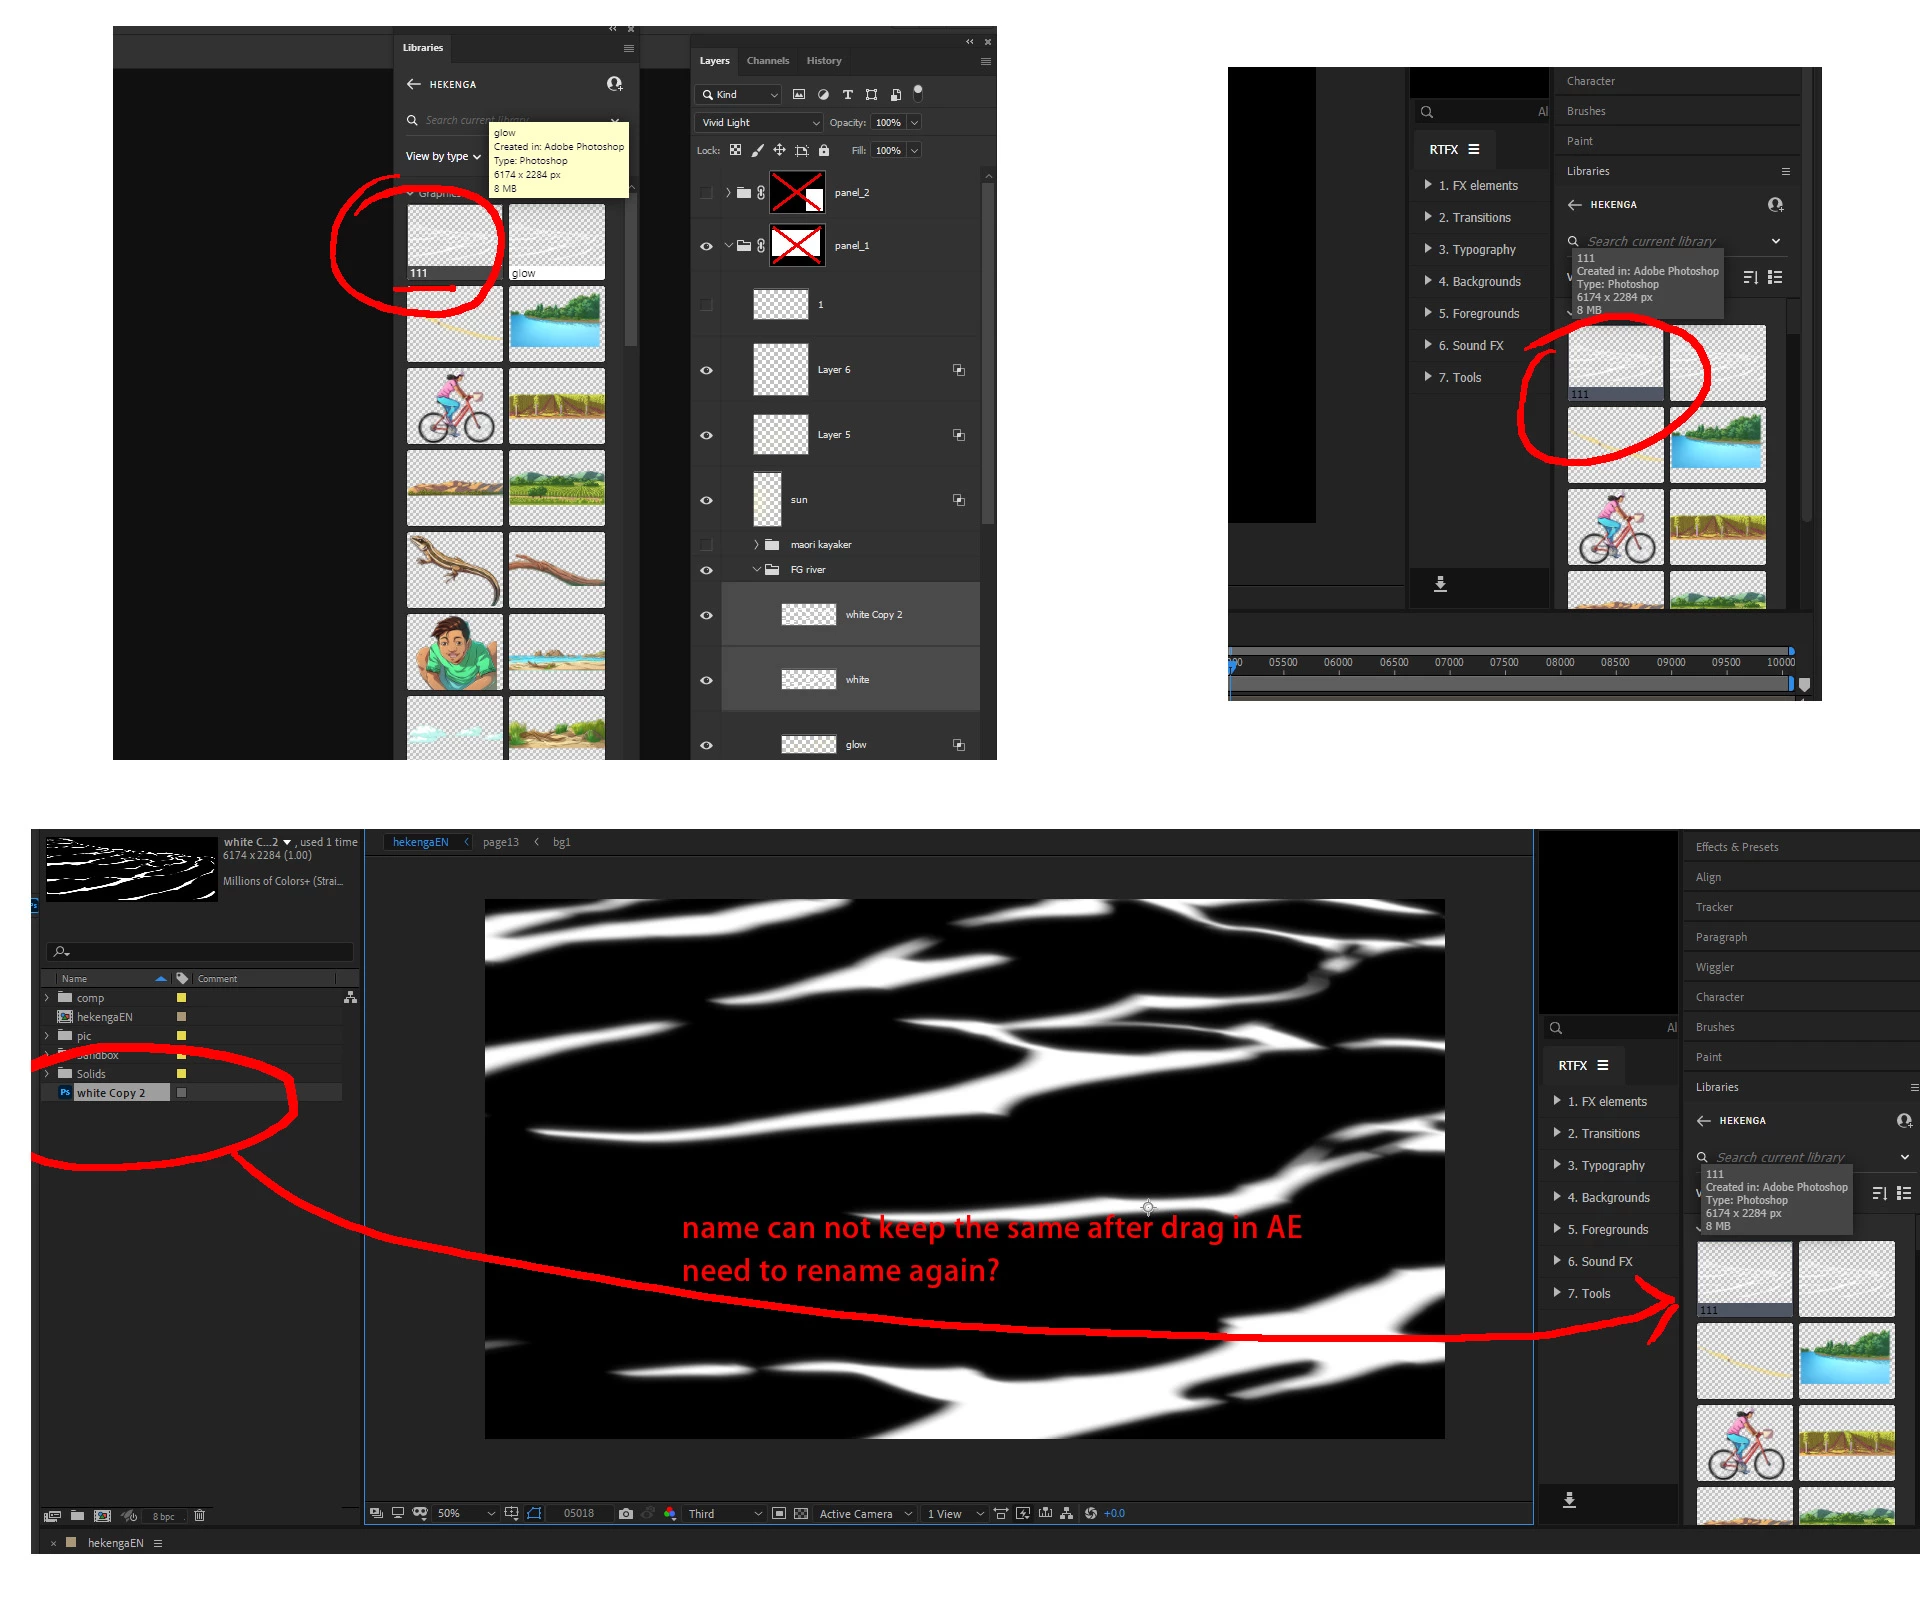Expand the 4. Backgrounds category bottom panel
This screenshot has width=1920, height=1597.
click(1557, 1197)
